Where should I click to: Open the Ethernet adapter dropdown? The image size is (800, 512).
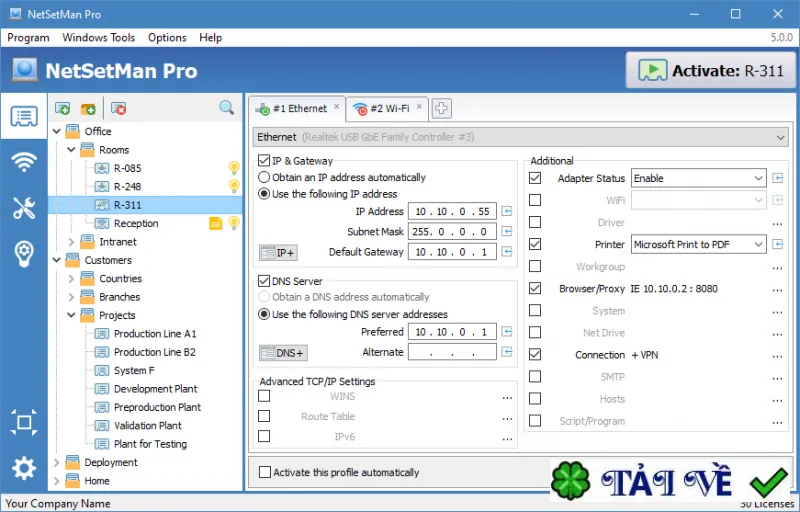[521, 137]
